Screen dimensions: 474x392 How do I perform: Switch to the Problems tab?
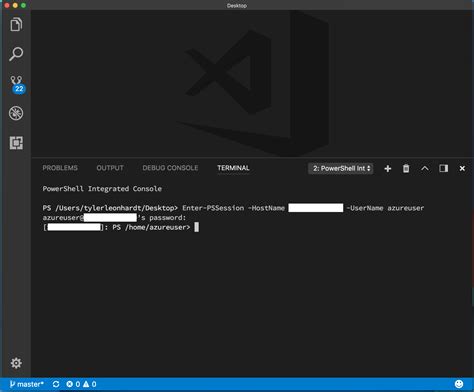pos(60,168)
